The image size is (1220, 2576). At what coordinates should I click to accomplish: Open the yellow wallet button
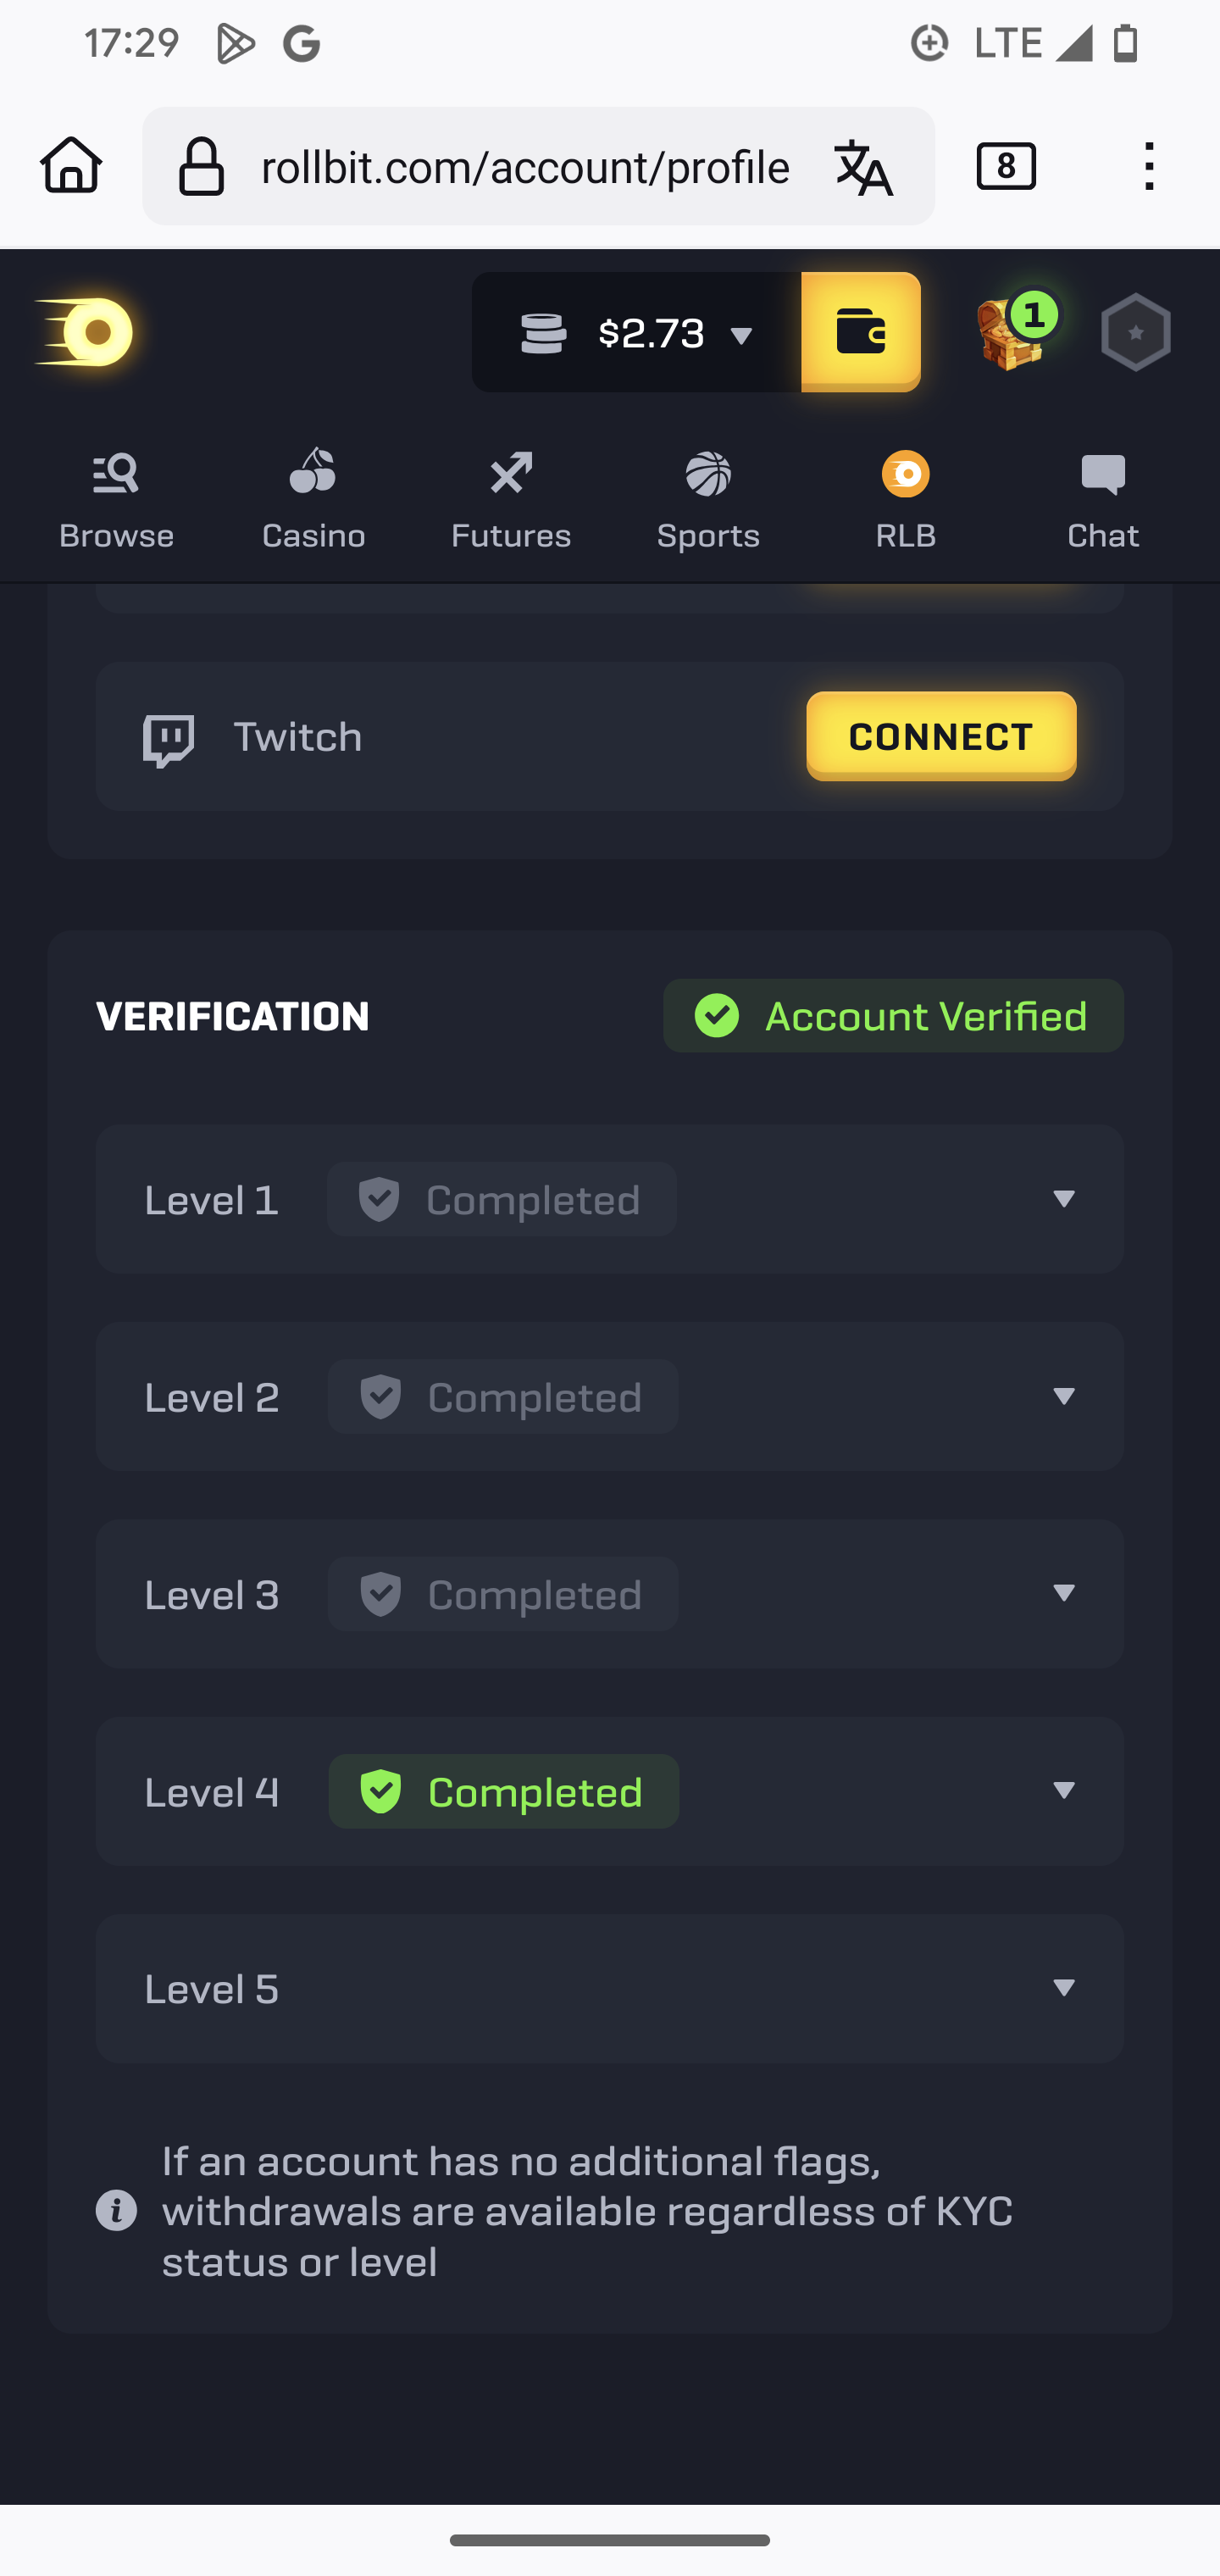(x=860, y=332)
